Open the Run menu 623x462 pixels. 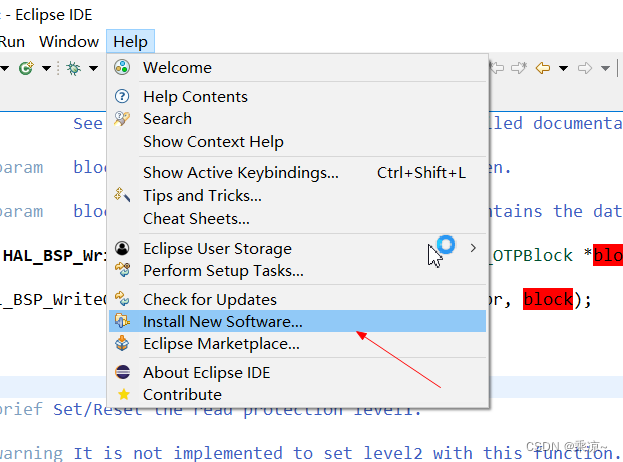(12, 41)
